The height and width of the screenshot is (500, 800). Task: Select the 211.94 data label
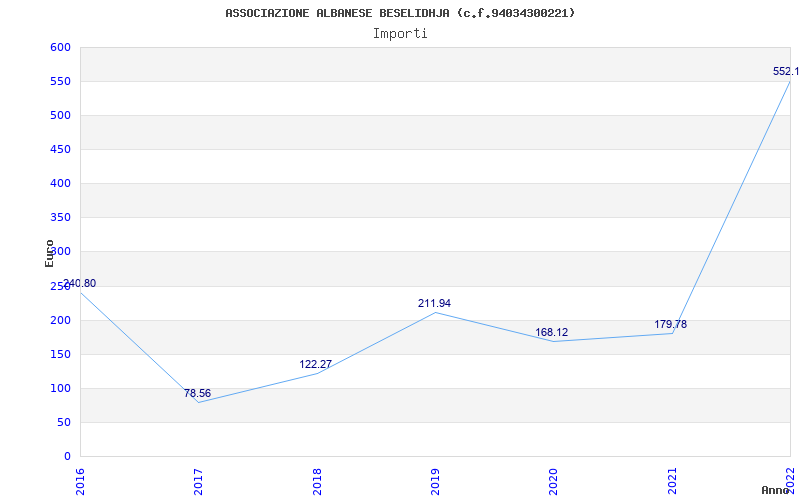click(434, 303)
